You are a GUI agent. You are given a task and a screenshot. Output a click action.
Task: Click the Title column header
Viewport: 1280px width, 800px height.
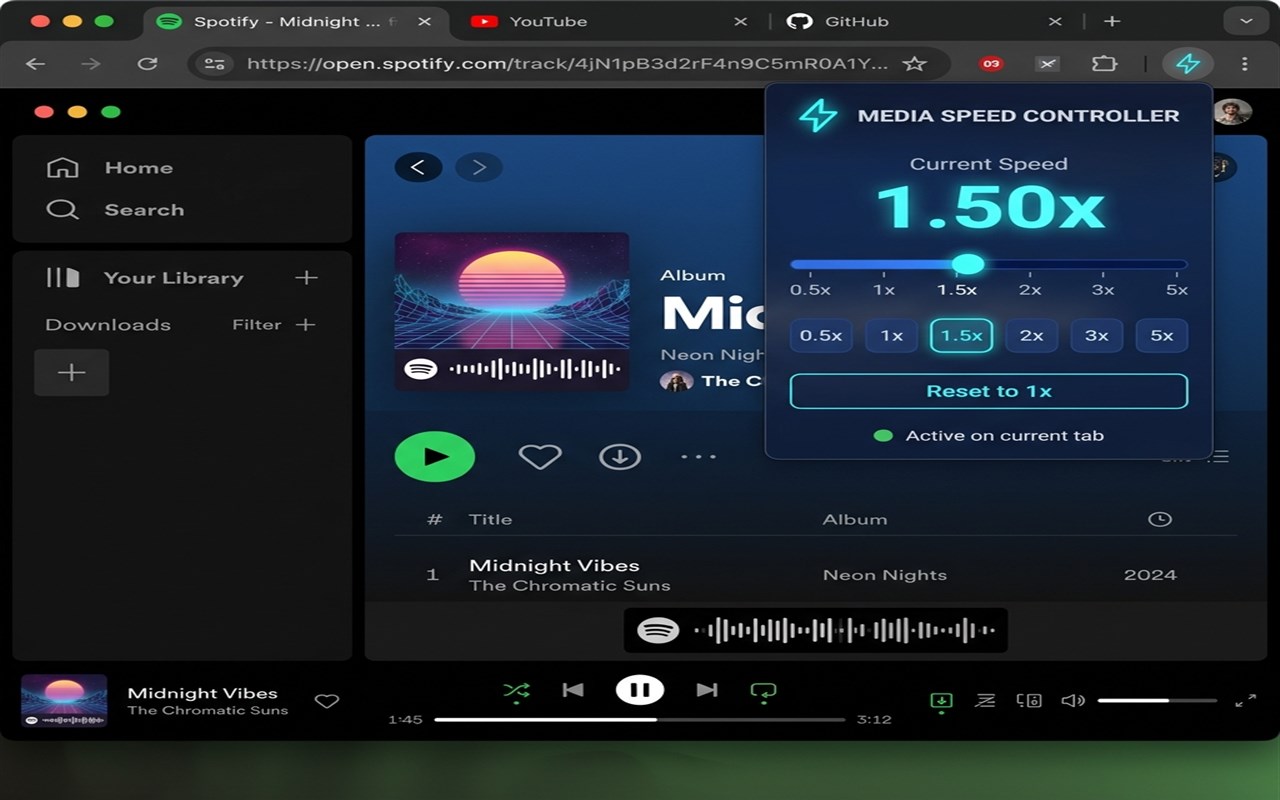pyautogui.click(x=490, y=519)
